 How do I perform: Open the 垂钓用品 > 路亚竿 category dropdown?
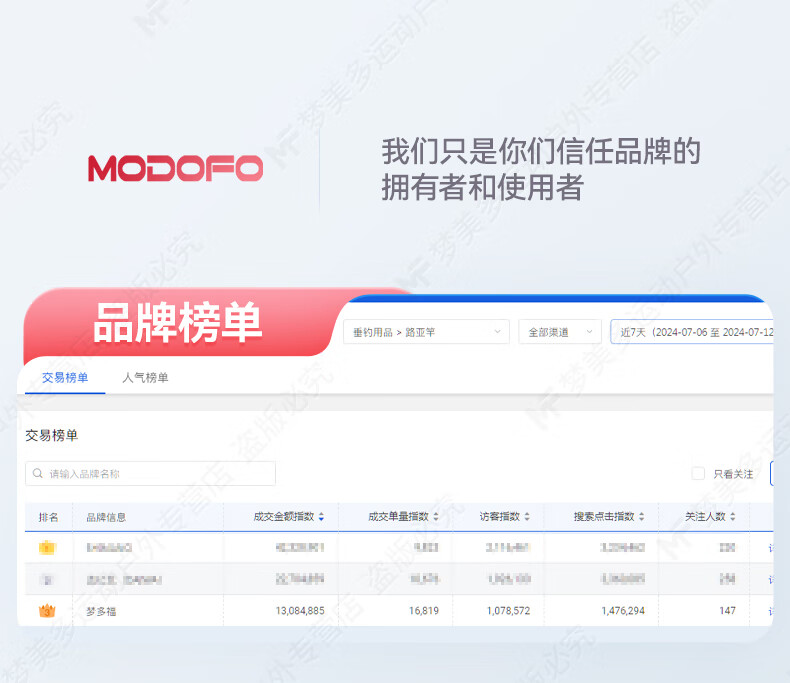click(x=426, y=332)
